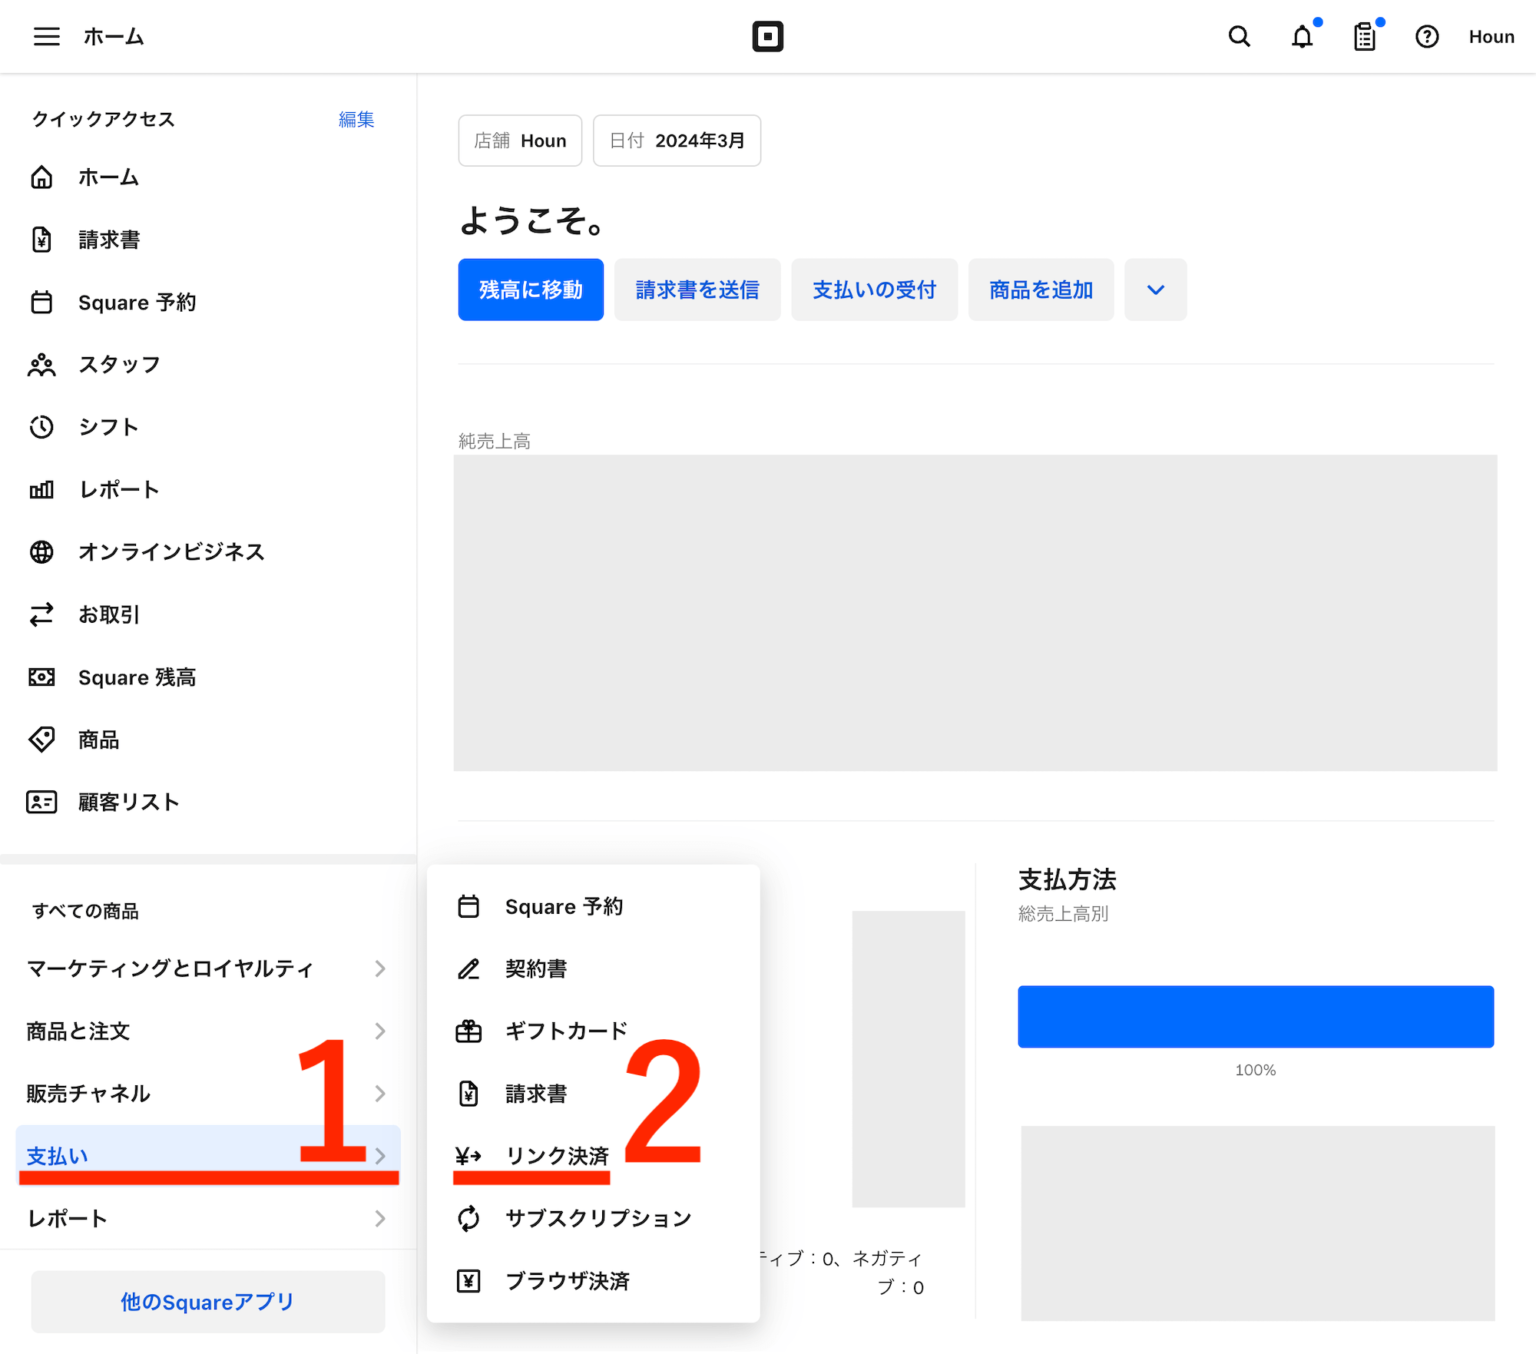
Task: Select the スタッフ icon in the sidebar
Action: [41, 364]
